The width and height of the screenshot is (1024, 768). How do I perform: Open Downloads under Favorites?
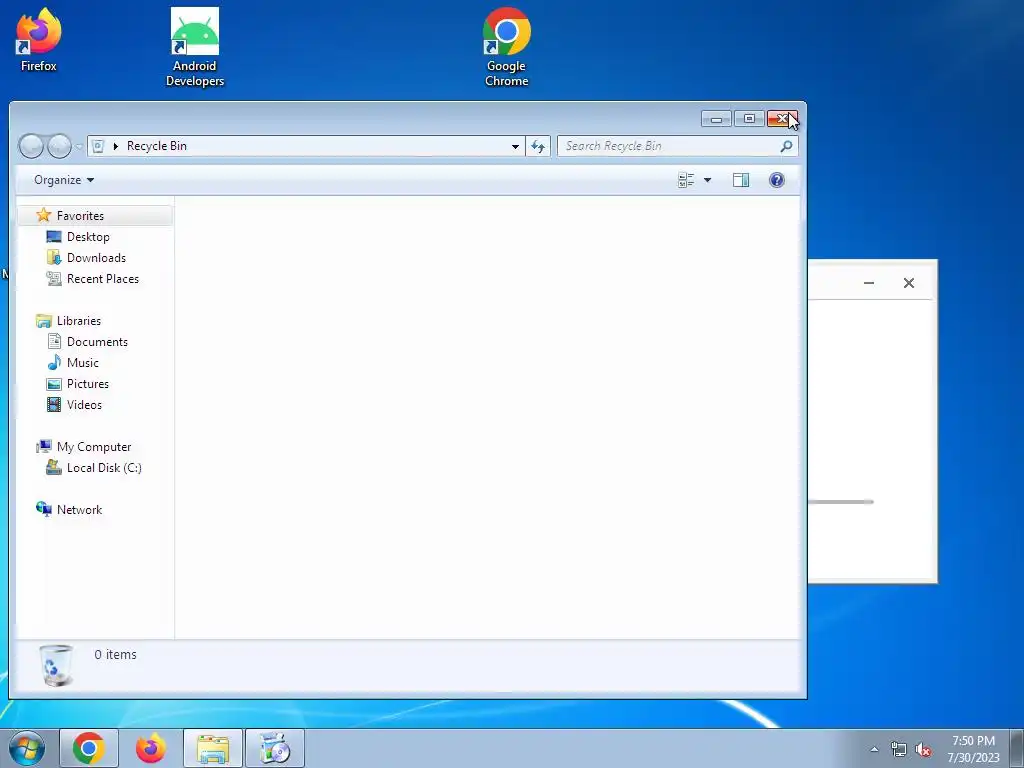(96, 258)
